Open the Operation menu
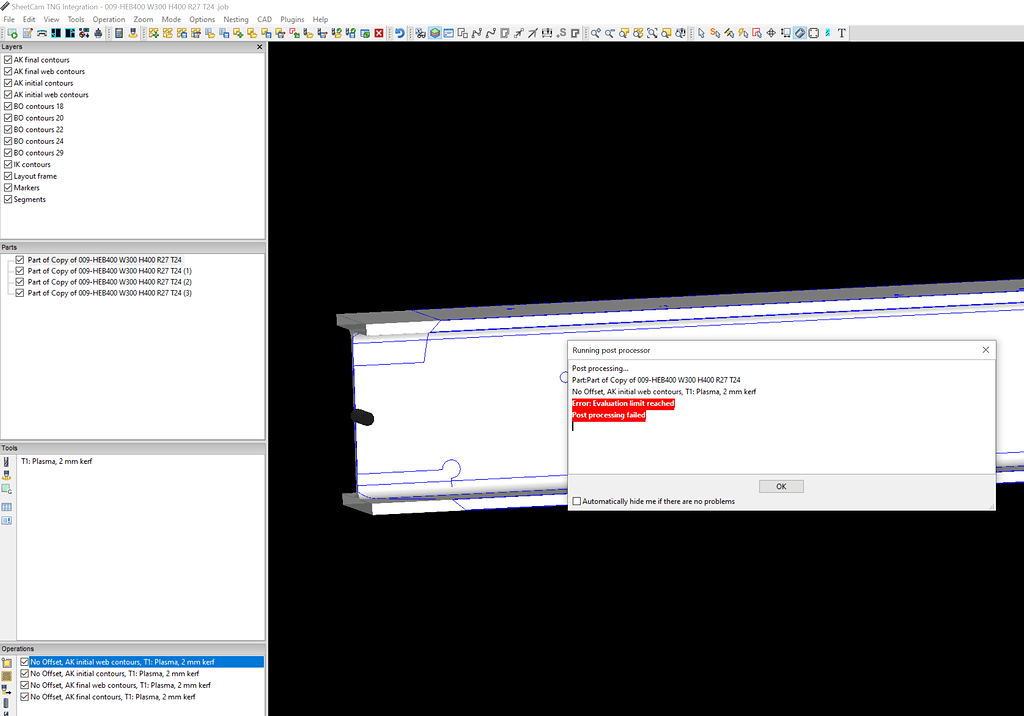Viewport: 1024px width, 716px height. click(x=108, y=18)
